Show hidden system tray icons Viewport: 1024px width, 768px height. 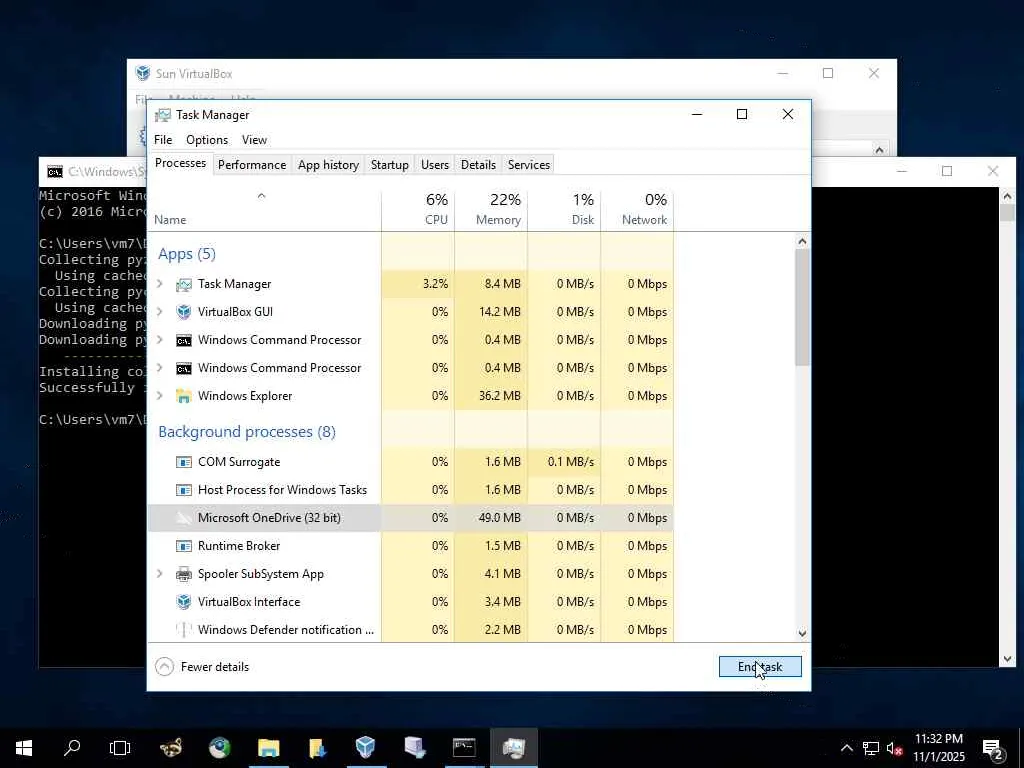[846, 748]
